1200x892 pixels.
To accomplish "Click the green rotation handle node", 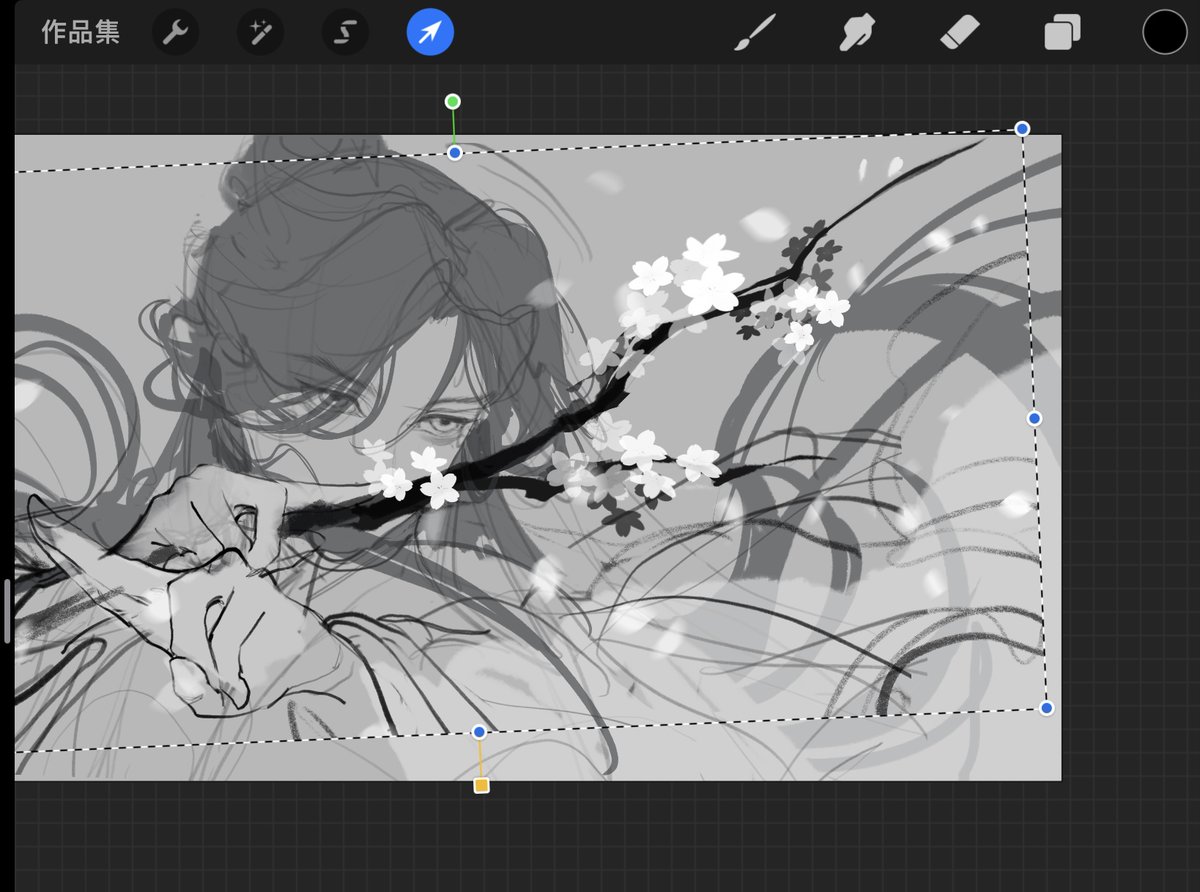I will click(452, 101).
